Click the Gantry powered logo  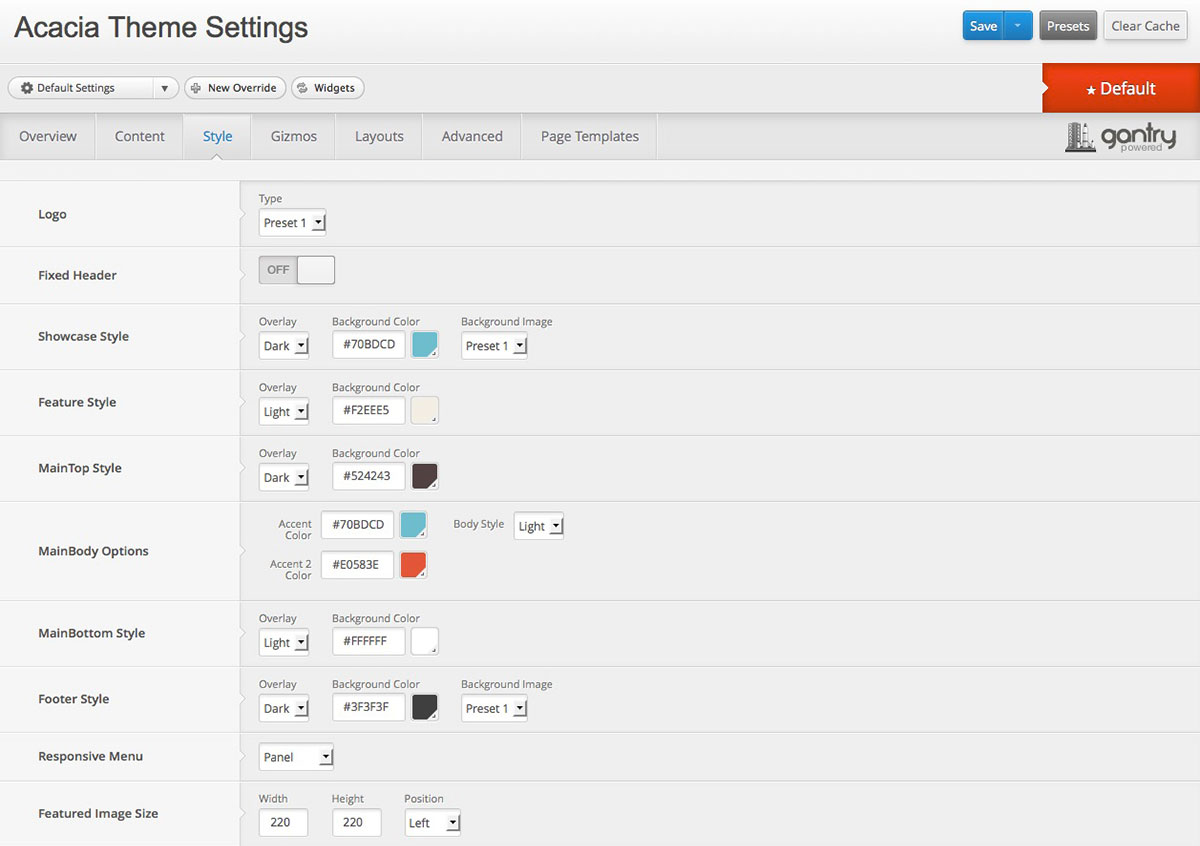(x=1120, y=137)
